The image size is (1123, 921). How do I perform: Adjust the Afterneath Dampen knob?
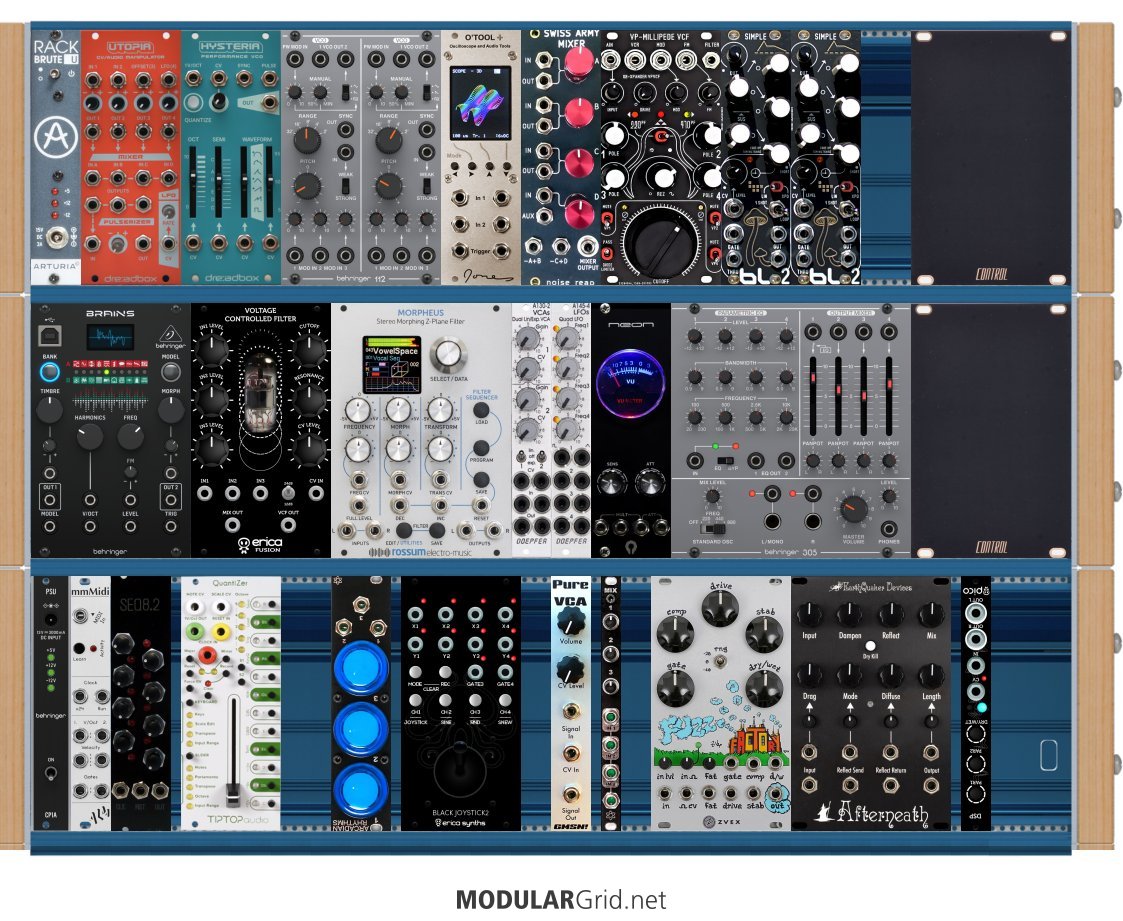849,614
